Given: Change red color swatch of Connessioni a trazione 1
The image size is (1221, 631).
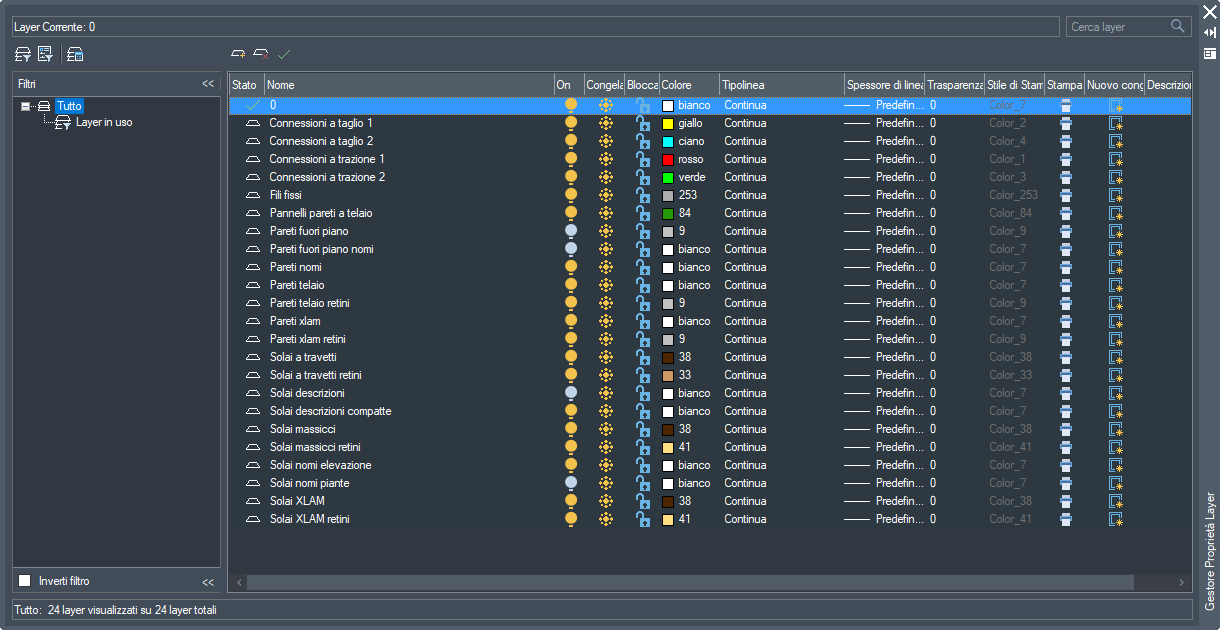Looking at the screenshot, I should coord(668,160).
